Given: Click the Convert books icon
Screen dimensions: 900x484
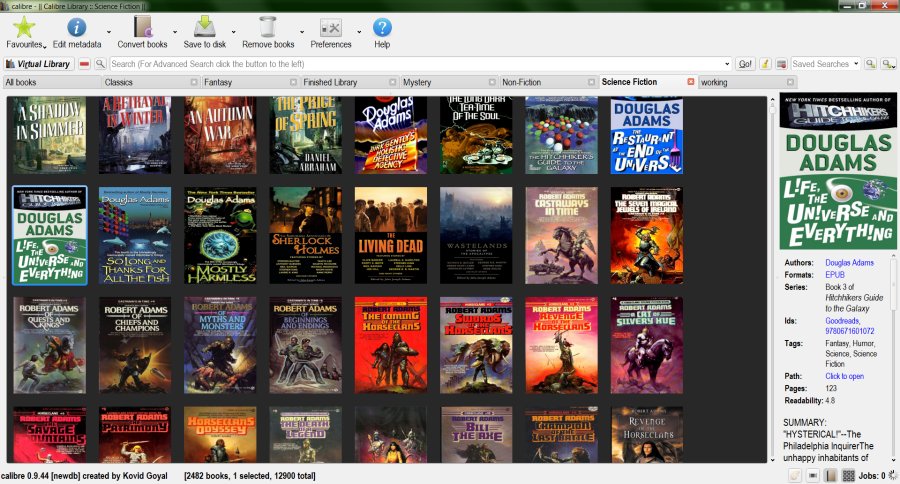Looking at the screenshot, I should point(142,28).
